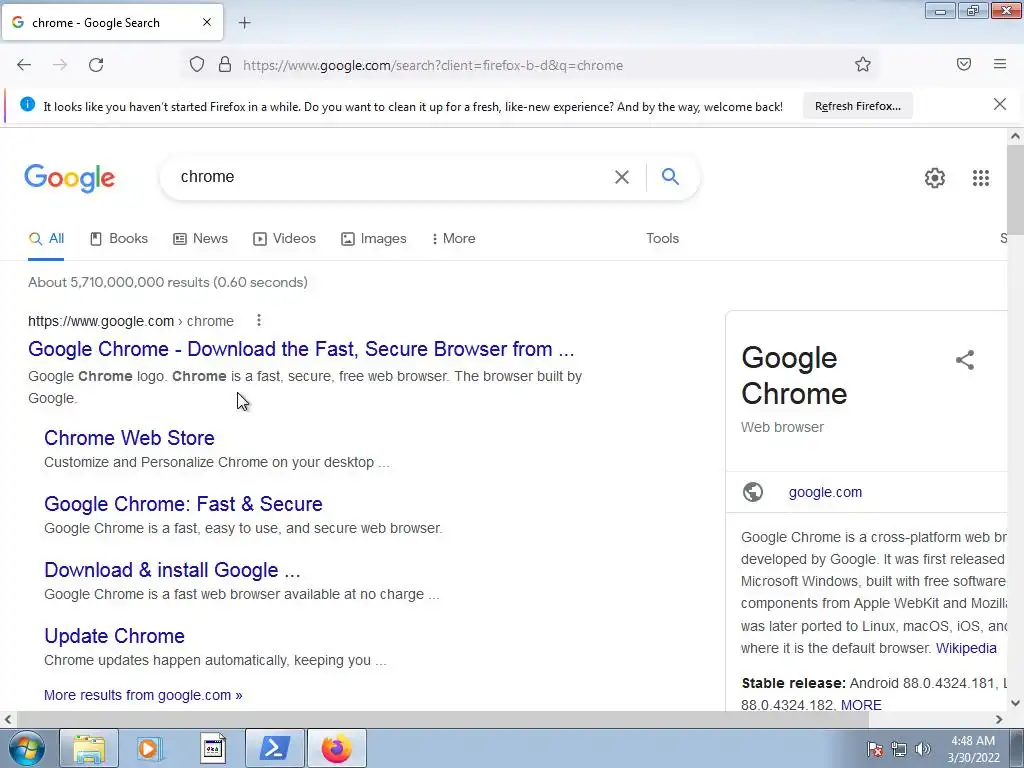Open the Google Chrome - Download result
The image size is (1024, 768).
tap(301, 349)
